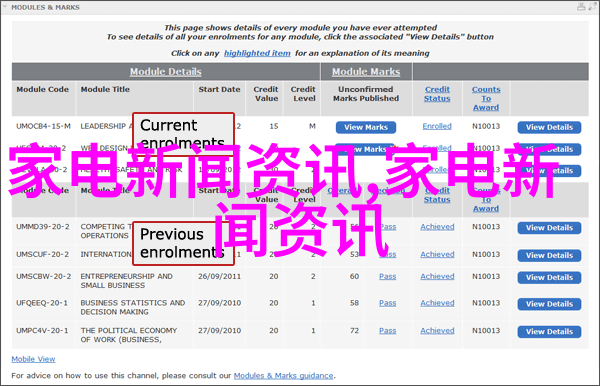Select module code UMPC4V-20-1
This screenshot has height=386, width=600.
tap(42, 331)
